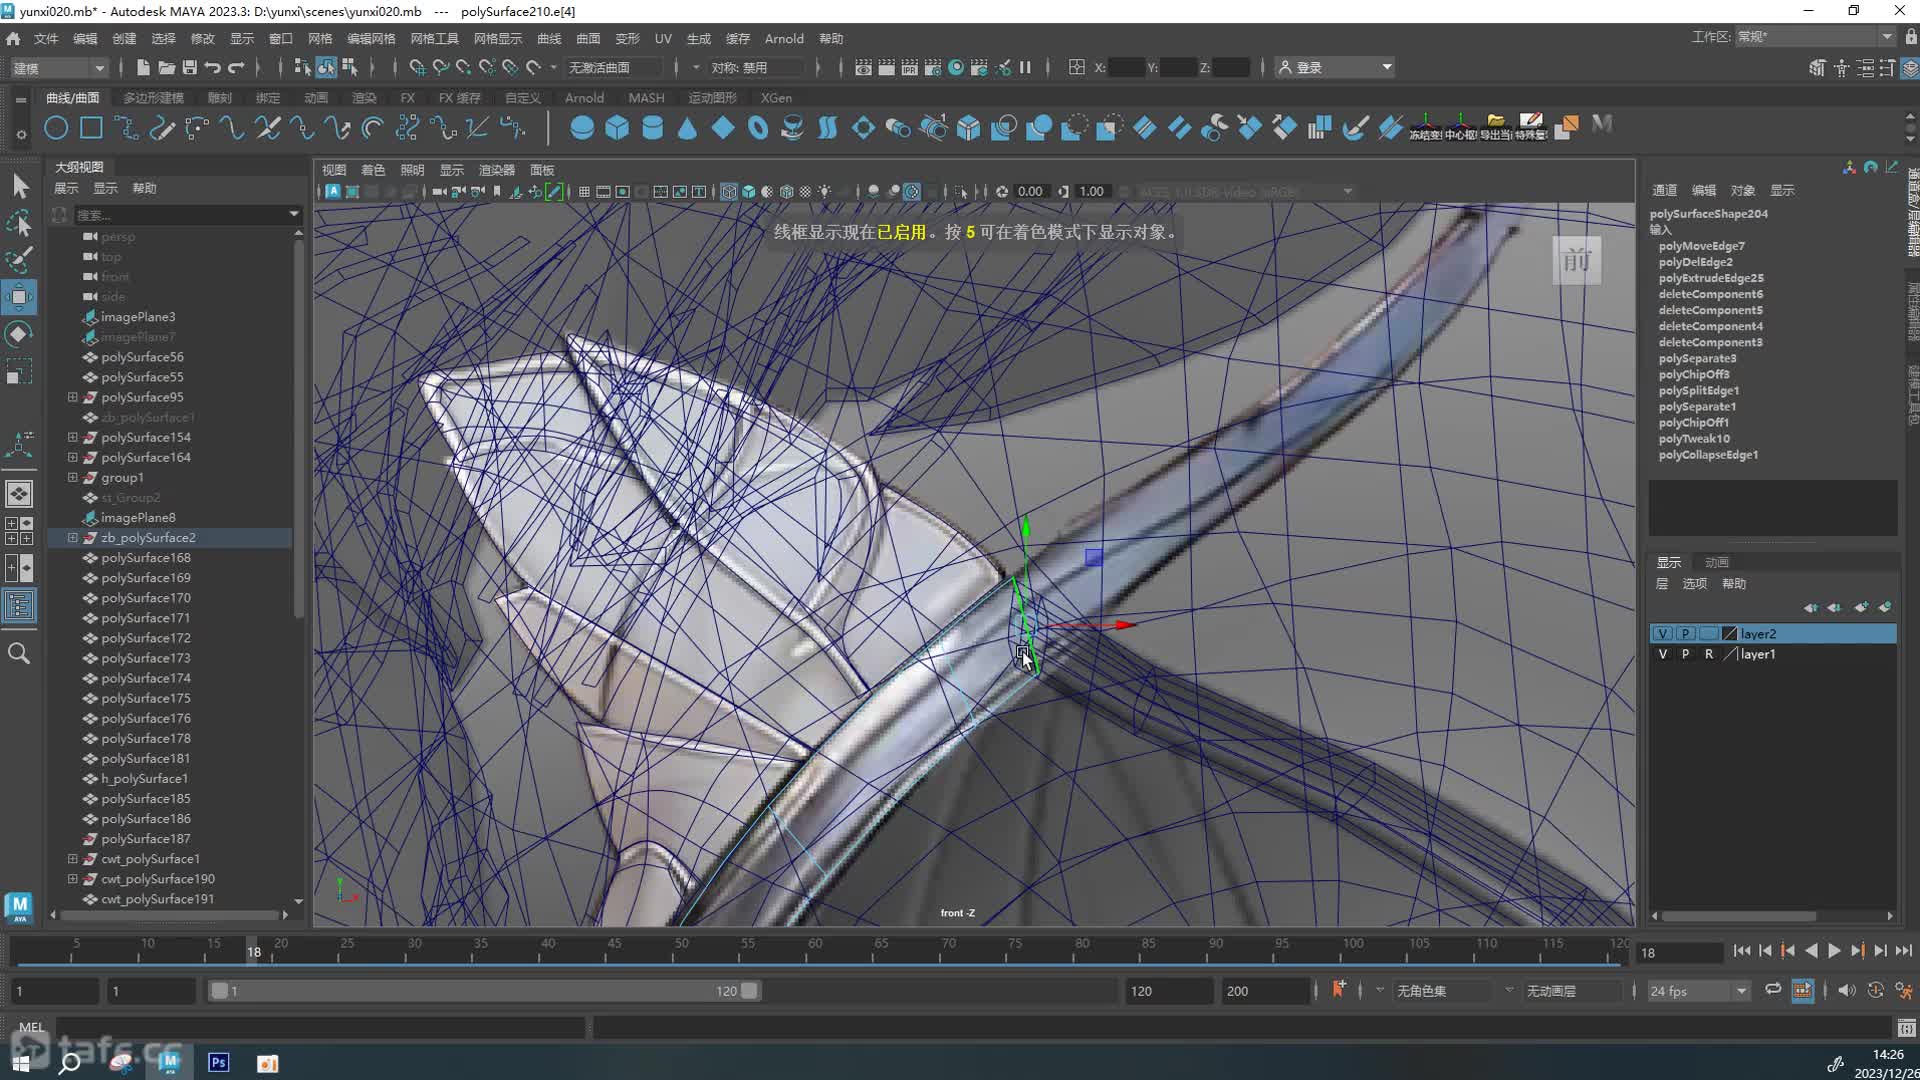Click the undo arrow icon
This screenshot has height=1080, width=1920.
pyautogui.click(x=212, y=67)
